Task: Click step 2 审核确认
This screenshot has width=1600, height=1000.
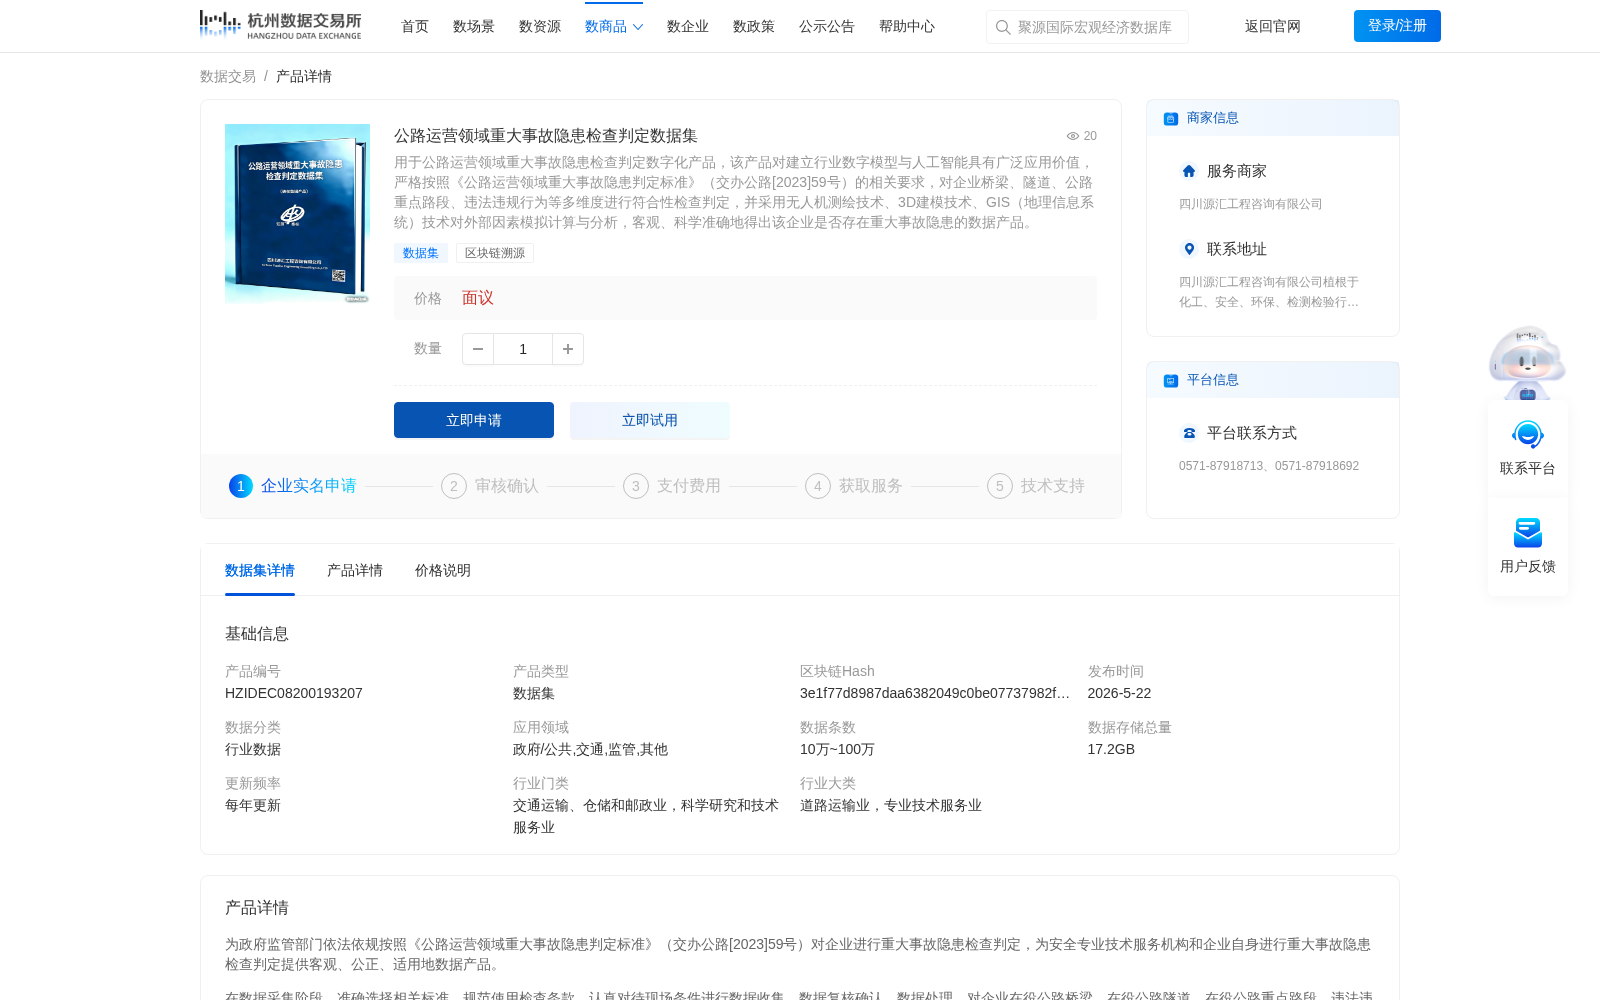Action: coord(490,486)
